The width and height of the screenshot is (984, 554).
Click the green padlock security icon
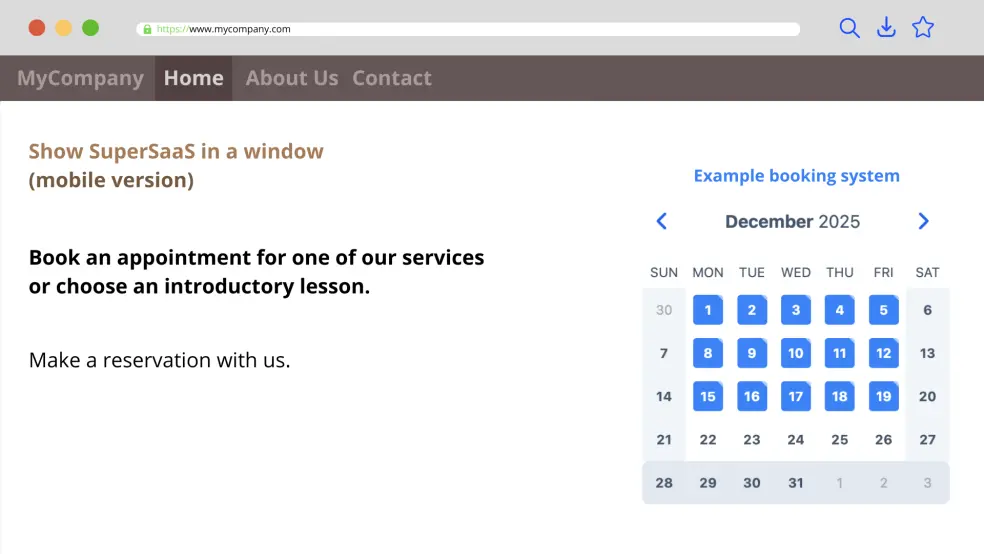point(147,29)
